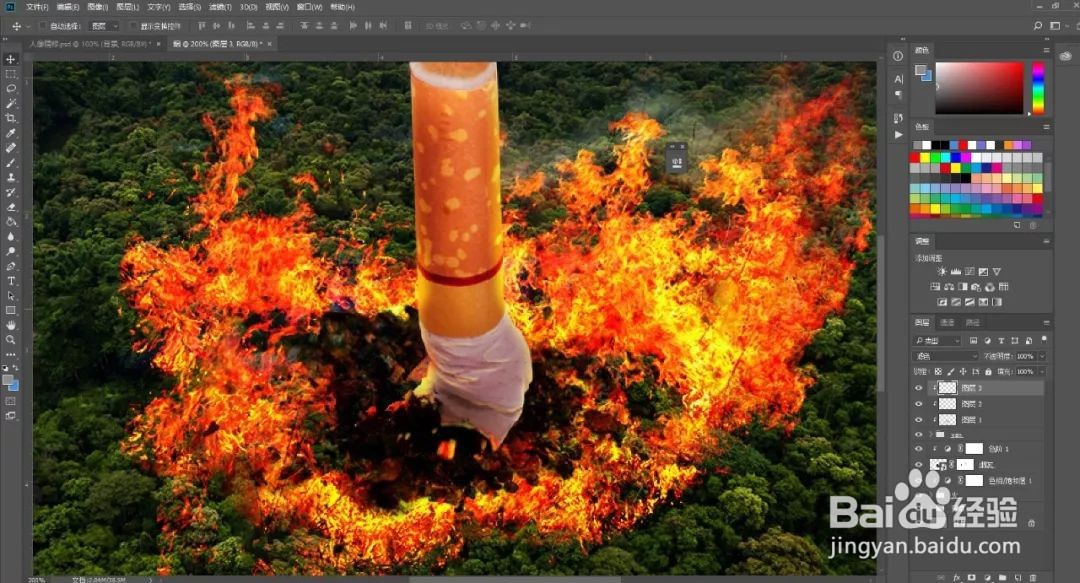The image size is (1080, 583).
Task: Create a new group folder
Action: (1002, 577)
